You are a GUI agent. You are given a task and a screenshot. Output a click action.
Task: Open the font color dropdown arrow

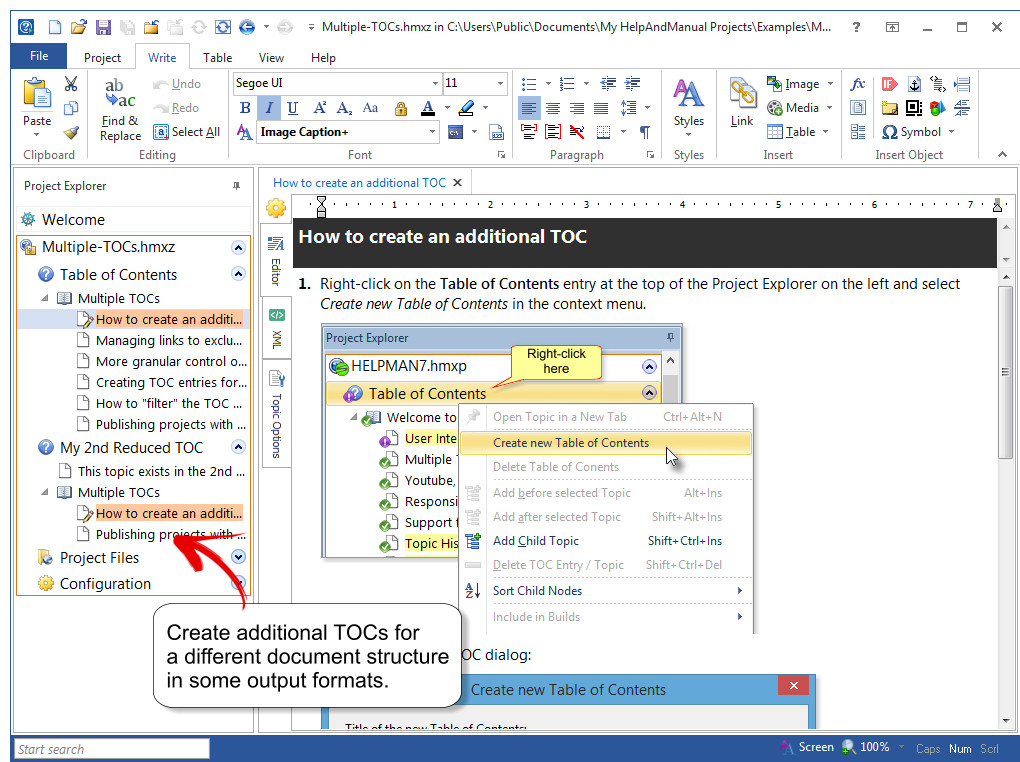coord(447,108)
